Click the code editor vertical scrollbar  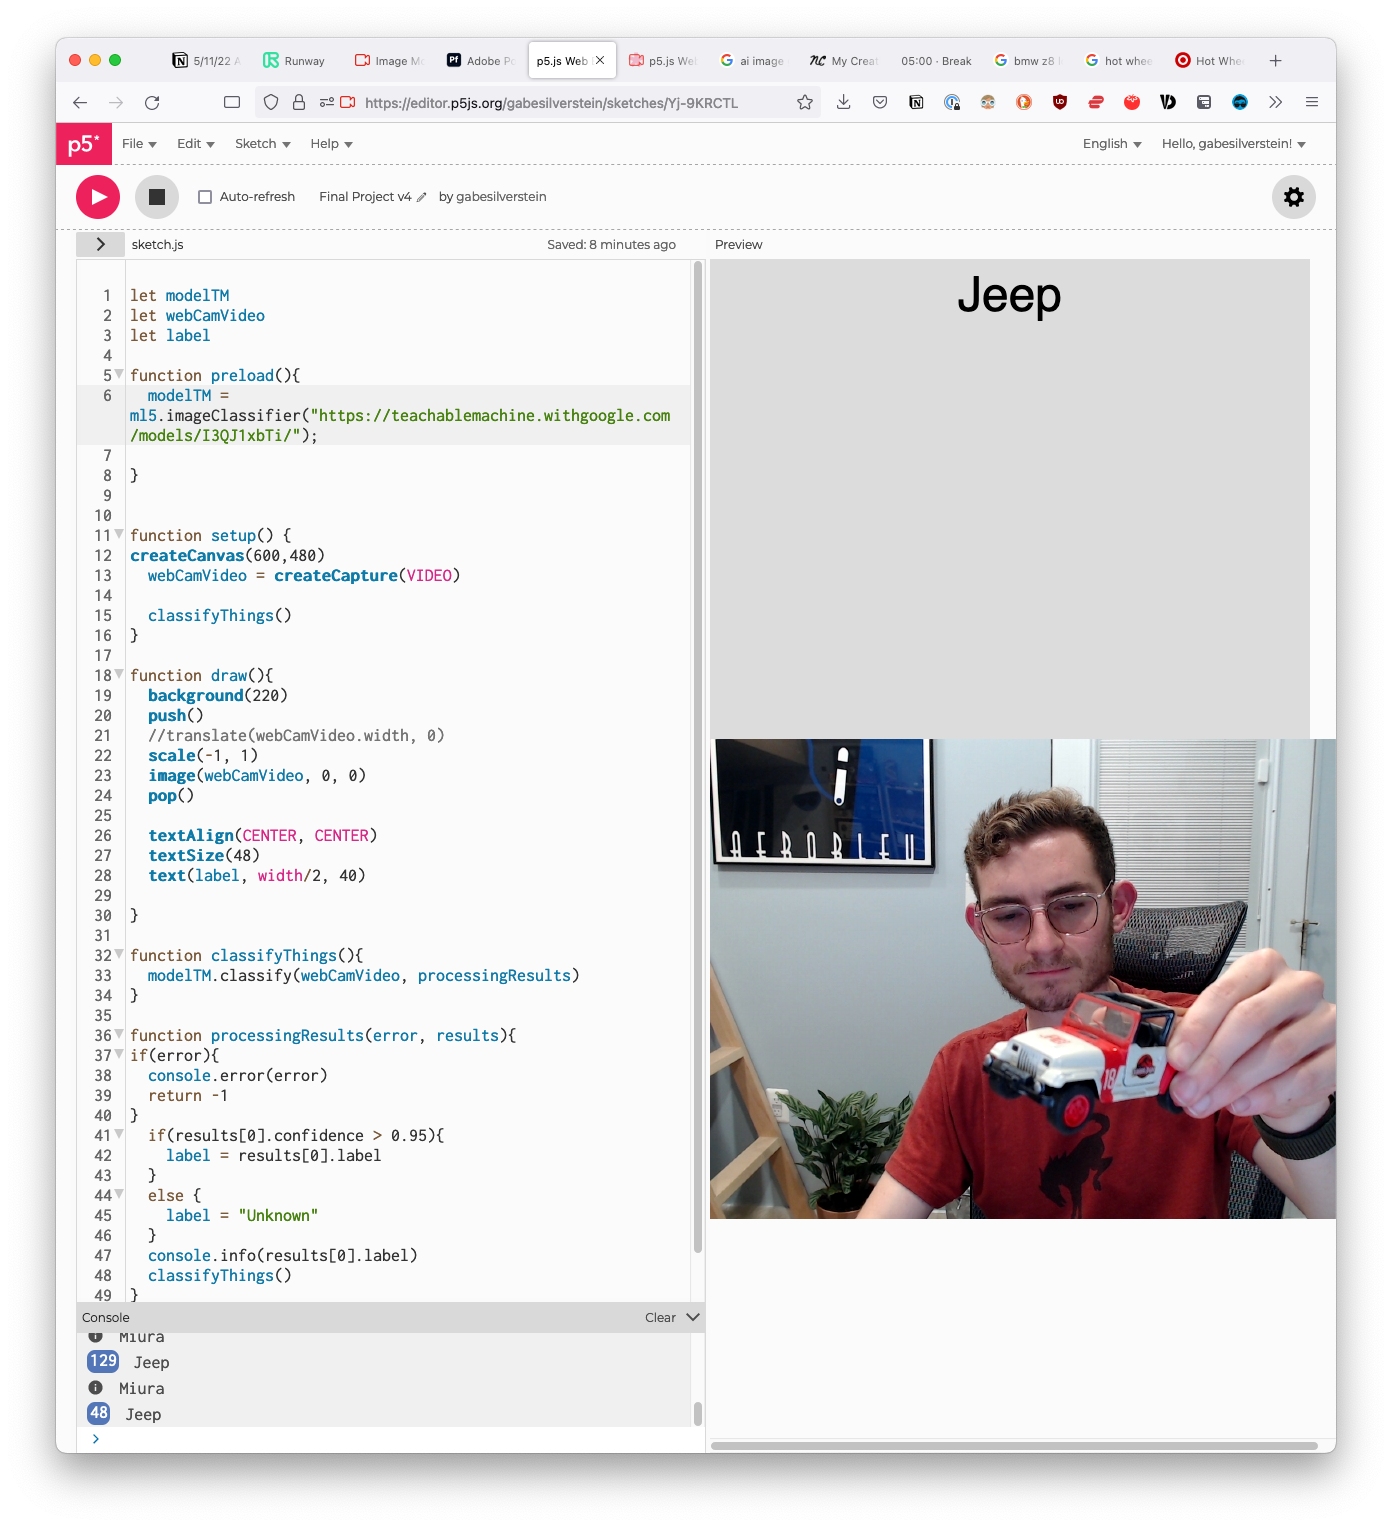[698, 757]
